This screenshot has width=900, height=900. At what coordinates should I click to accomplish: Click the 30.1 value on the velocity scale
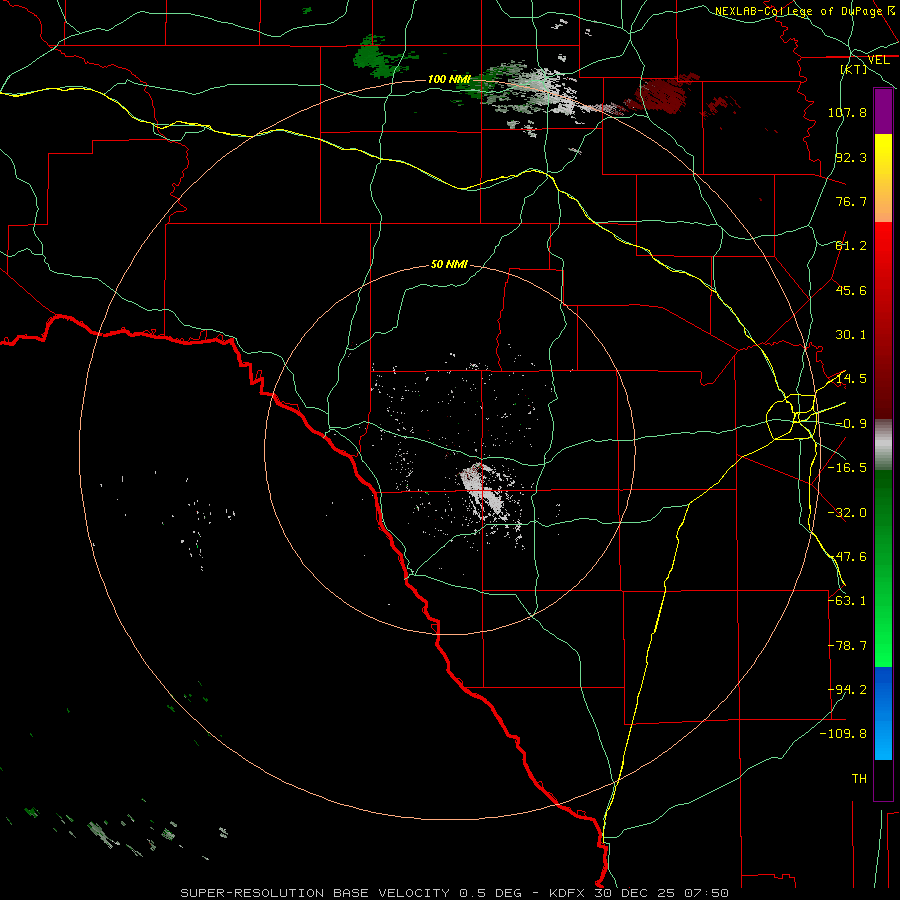tap(851, 335)
